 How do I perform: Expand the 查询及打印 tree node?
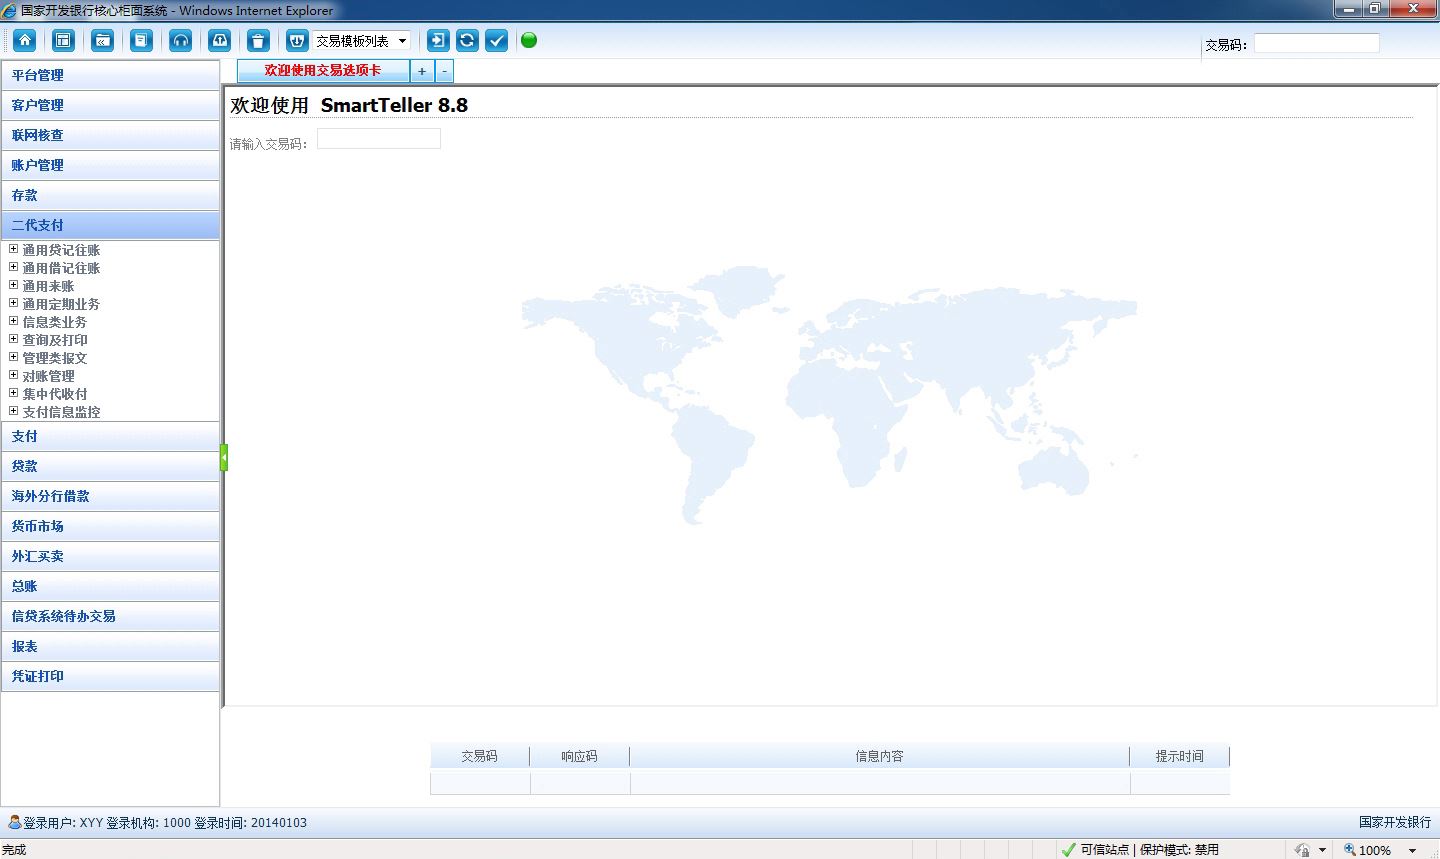(x=14, y=340)
